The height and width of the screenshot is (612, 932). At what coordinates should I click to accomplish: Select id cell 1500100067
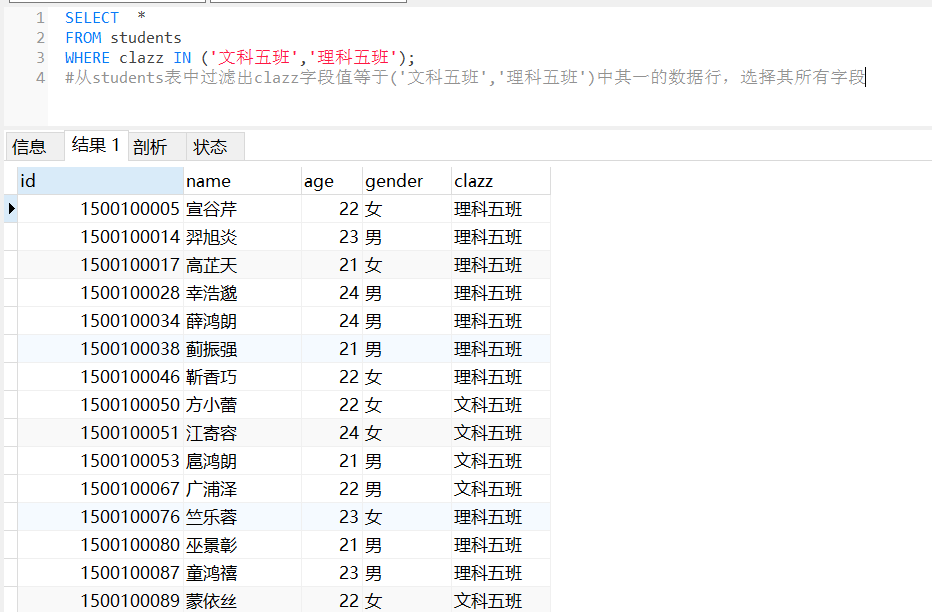coord(100,489)
